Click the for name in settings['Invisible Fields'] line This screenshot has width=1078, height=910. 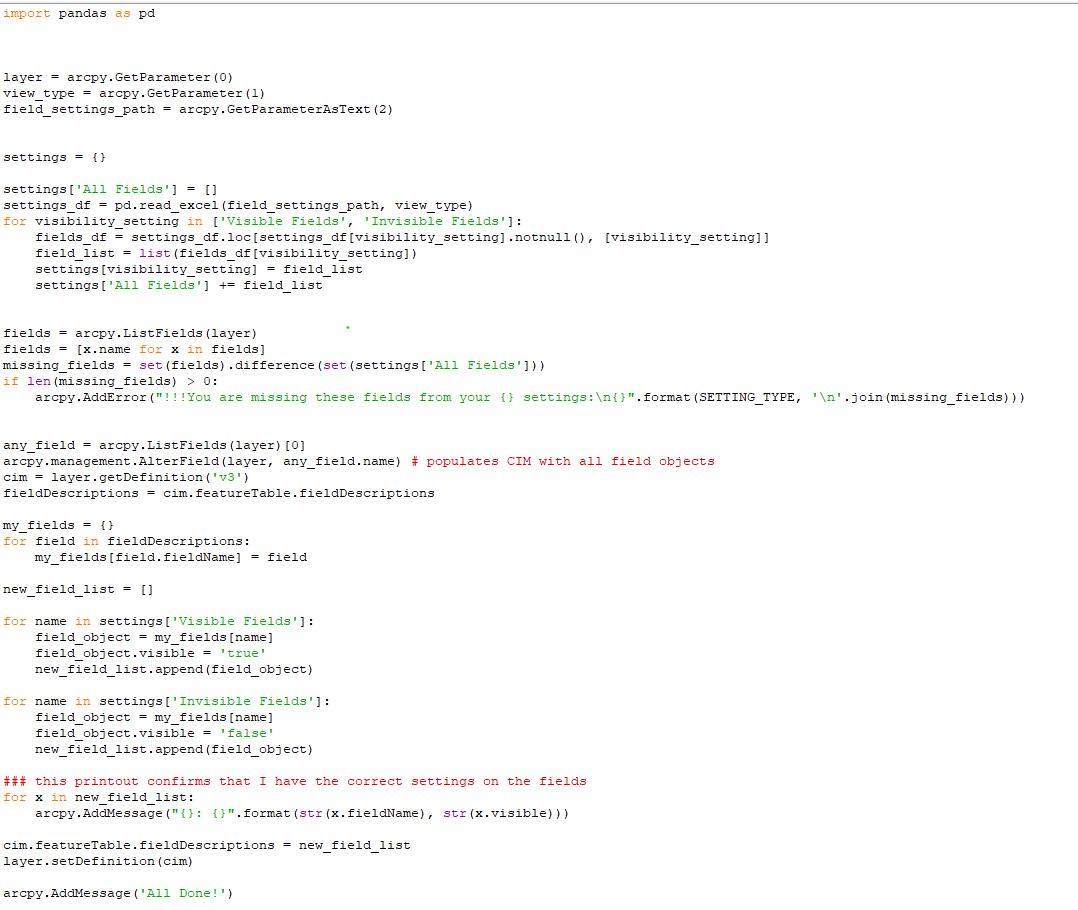(166, 701)
